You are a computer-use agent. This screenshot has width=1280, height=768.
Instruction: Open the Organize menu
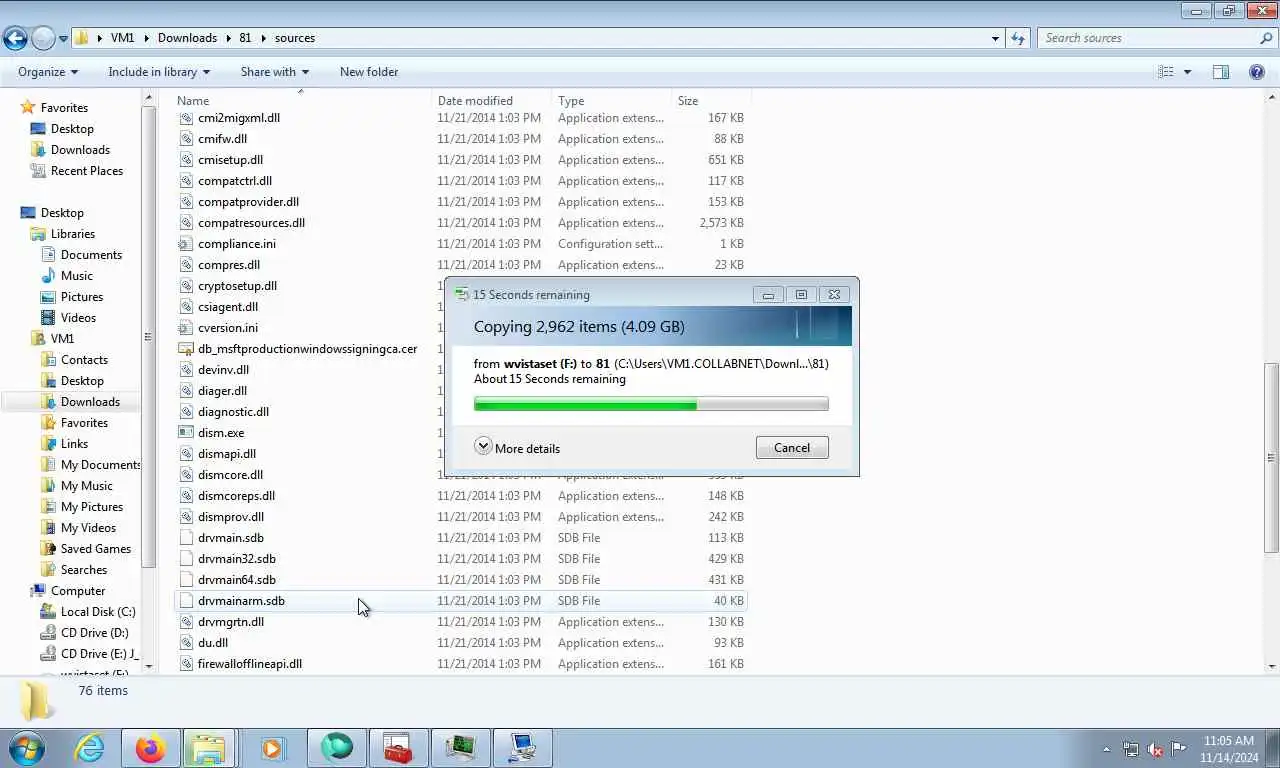tap(48, 72)
